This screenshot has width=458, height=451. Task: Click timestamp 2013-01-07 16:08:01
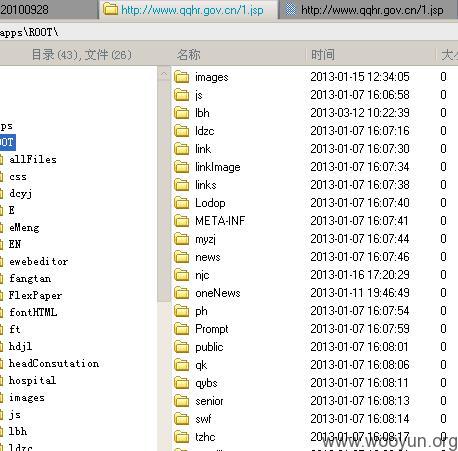[x=359, y=347]
